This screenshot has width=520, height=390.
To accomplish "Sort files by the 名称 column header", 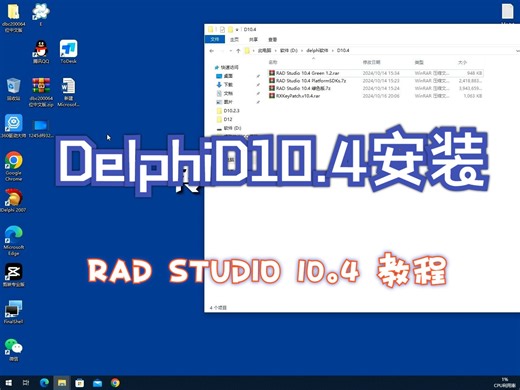I will pos(273,62).
